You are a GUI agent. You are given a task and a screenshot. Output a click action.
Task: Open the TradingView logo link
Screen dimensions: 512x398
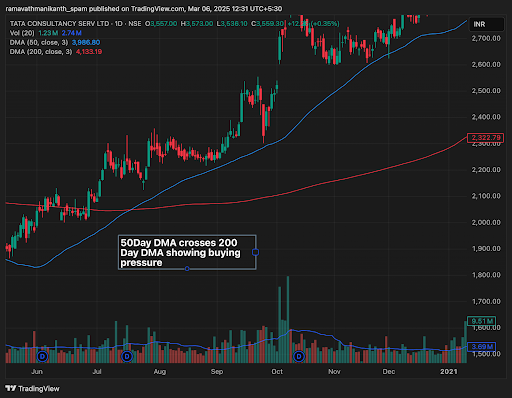click(32, 388)
